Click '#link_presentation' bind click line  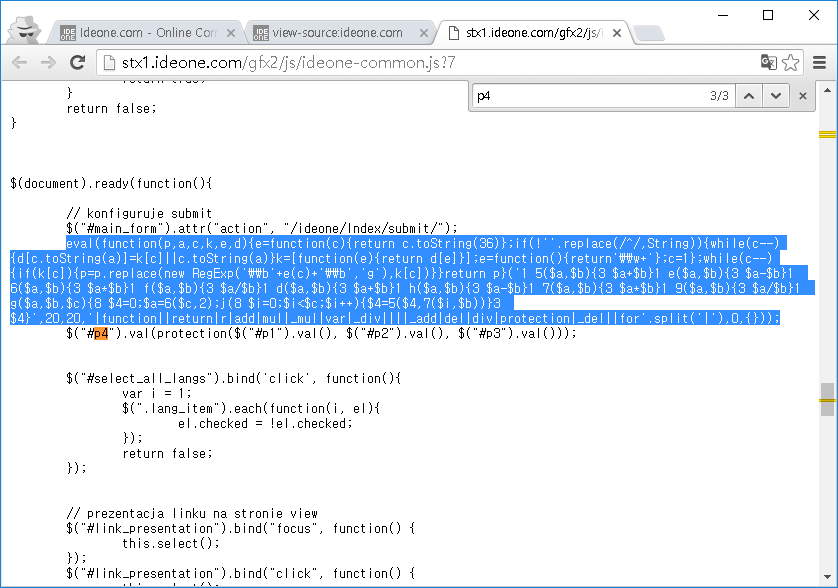(x=240, y=574)
